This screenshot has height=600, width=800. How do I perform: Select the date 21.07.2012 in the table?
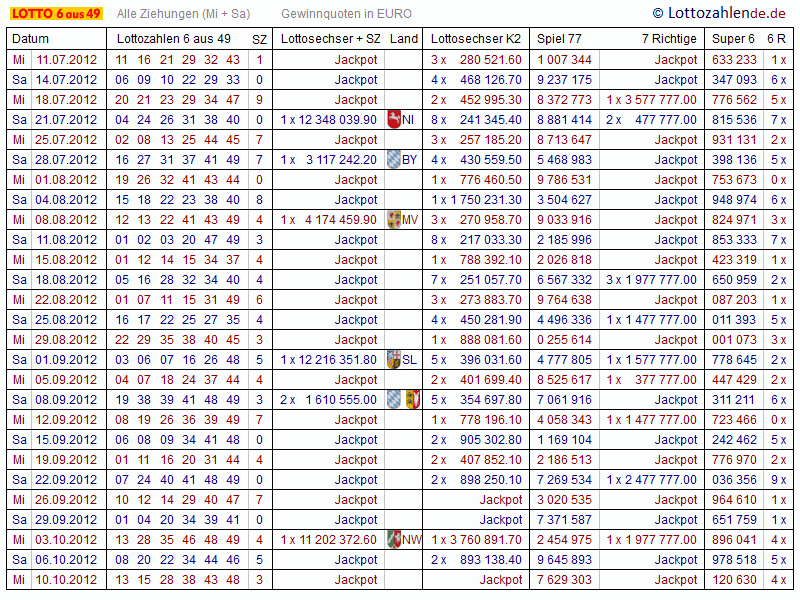(66, 120)
